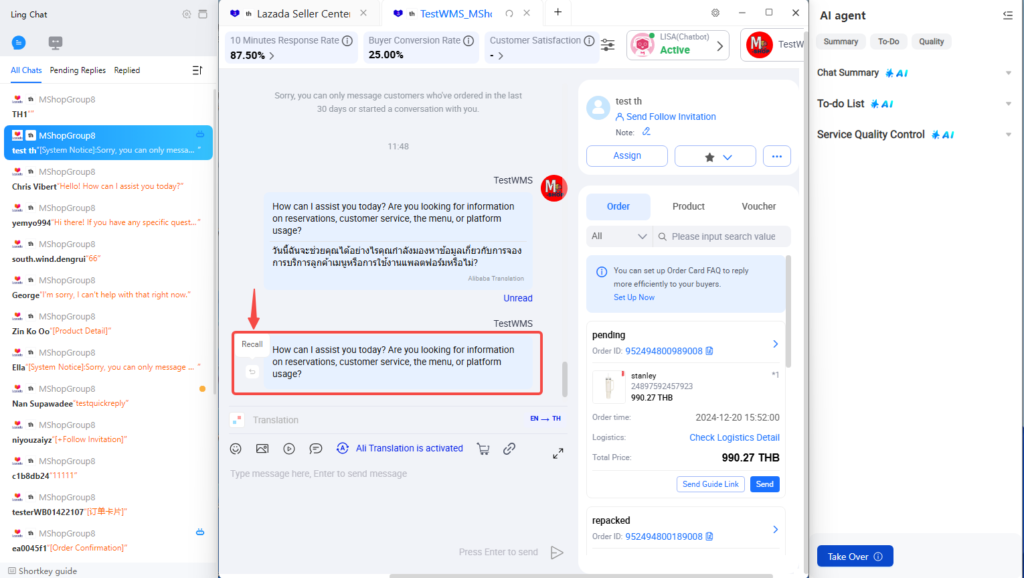This screenshot has height=578, width=1024.
Task: Refresh the TestWMS_MShop tab
Action: click(509, 13)
